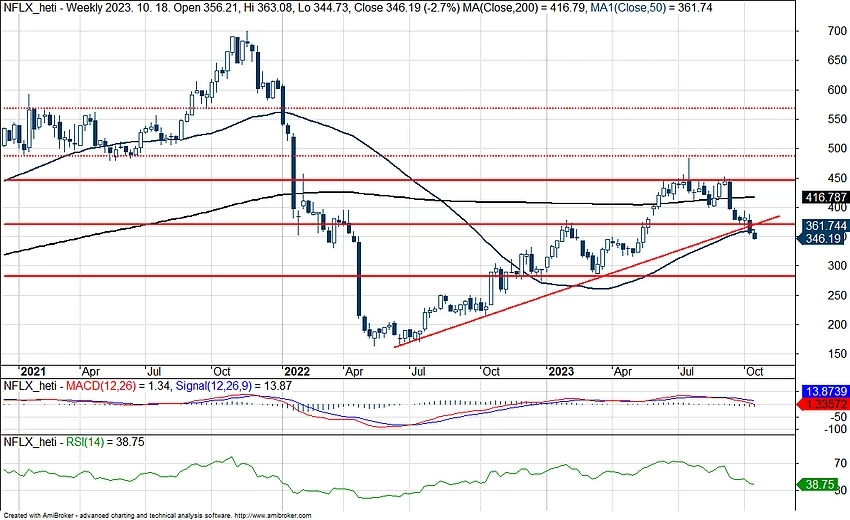The height and width of the screenshot is (520, 850).
Task: Click the MA(Close,200) = 416.79 legend
Action: (x=522, y=8)
